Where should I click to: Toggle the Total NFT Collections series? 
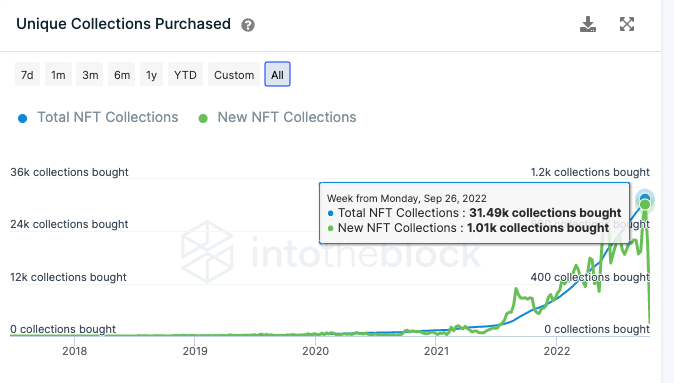107,117
